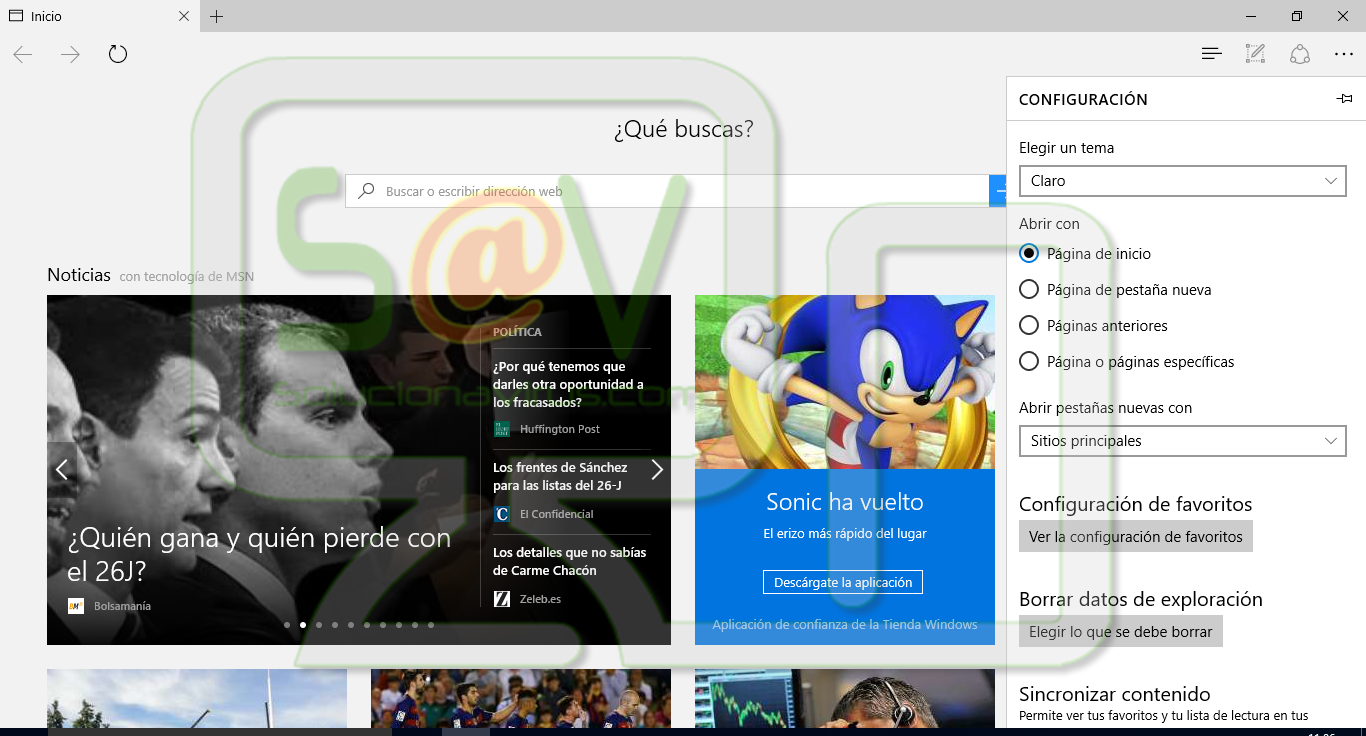Show the previous news slide with the left arrow
1366x736 pixels.
click(62, 469)
